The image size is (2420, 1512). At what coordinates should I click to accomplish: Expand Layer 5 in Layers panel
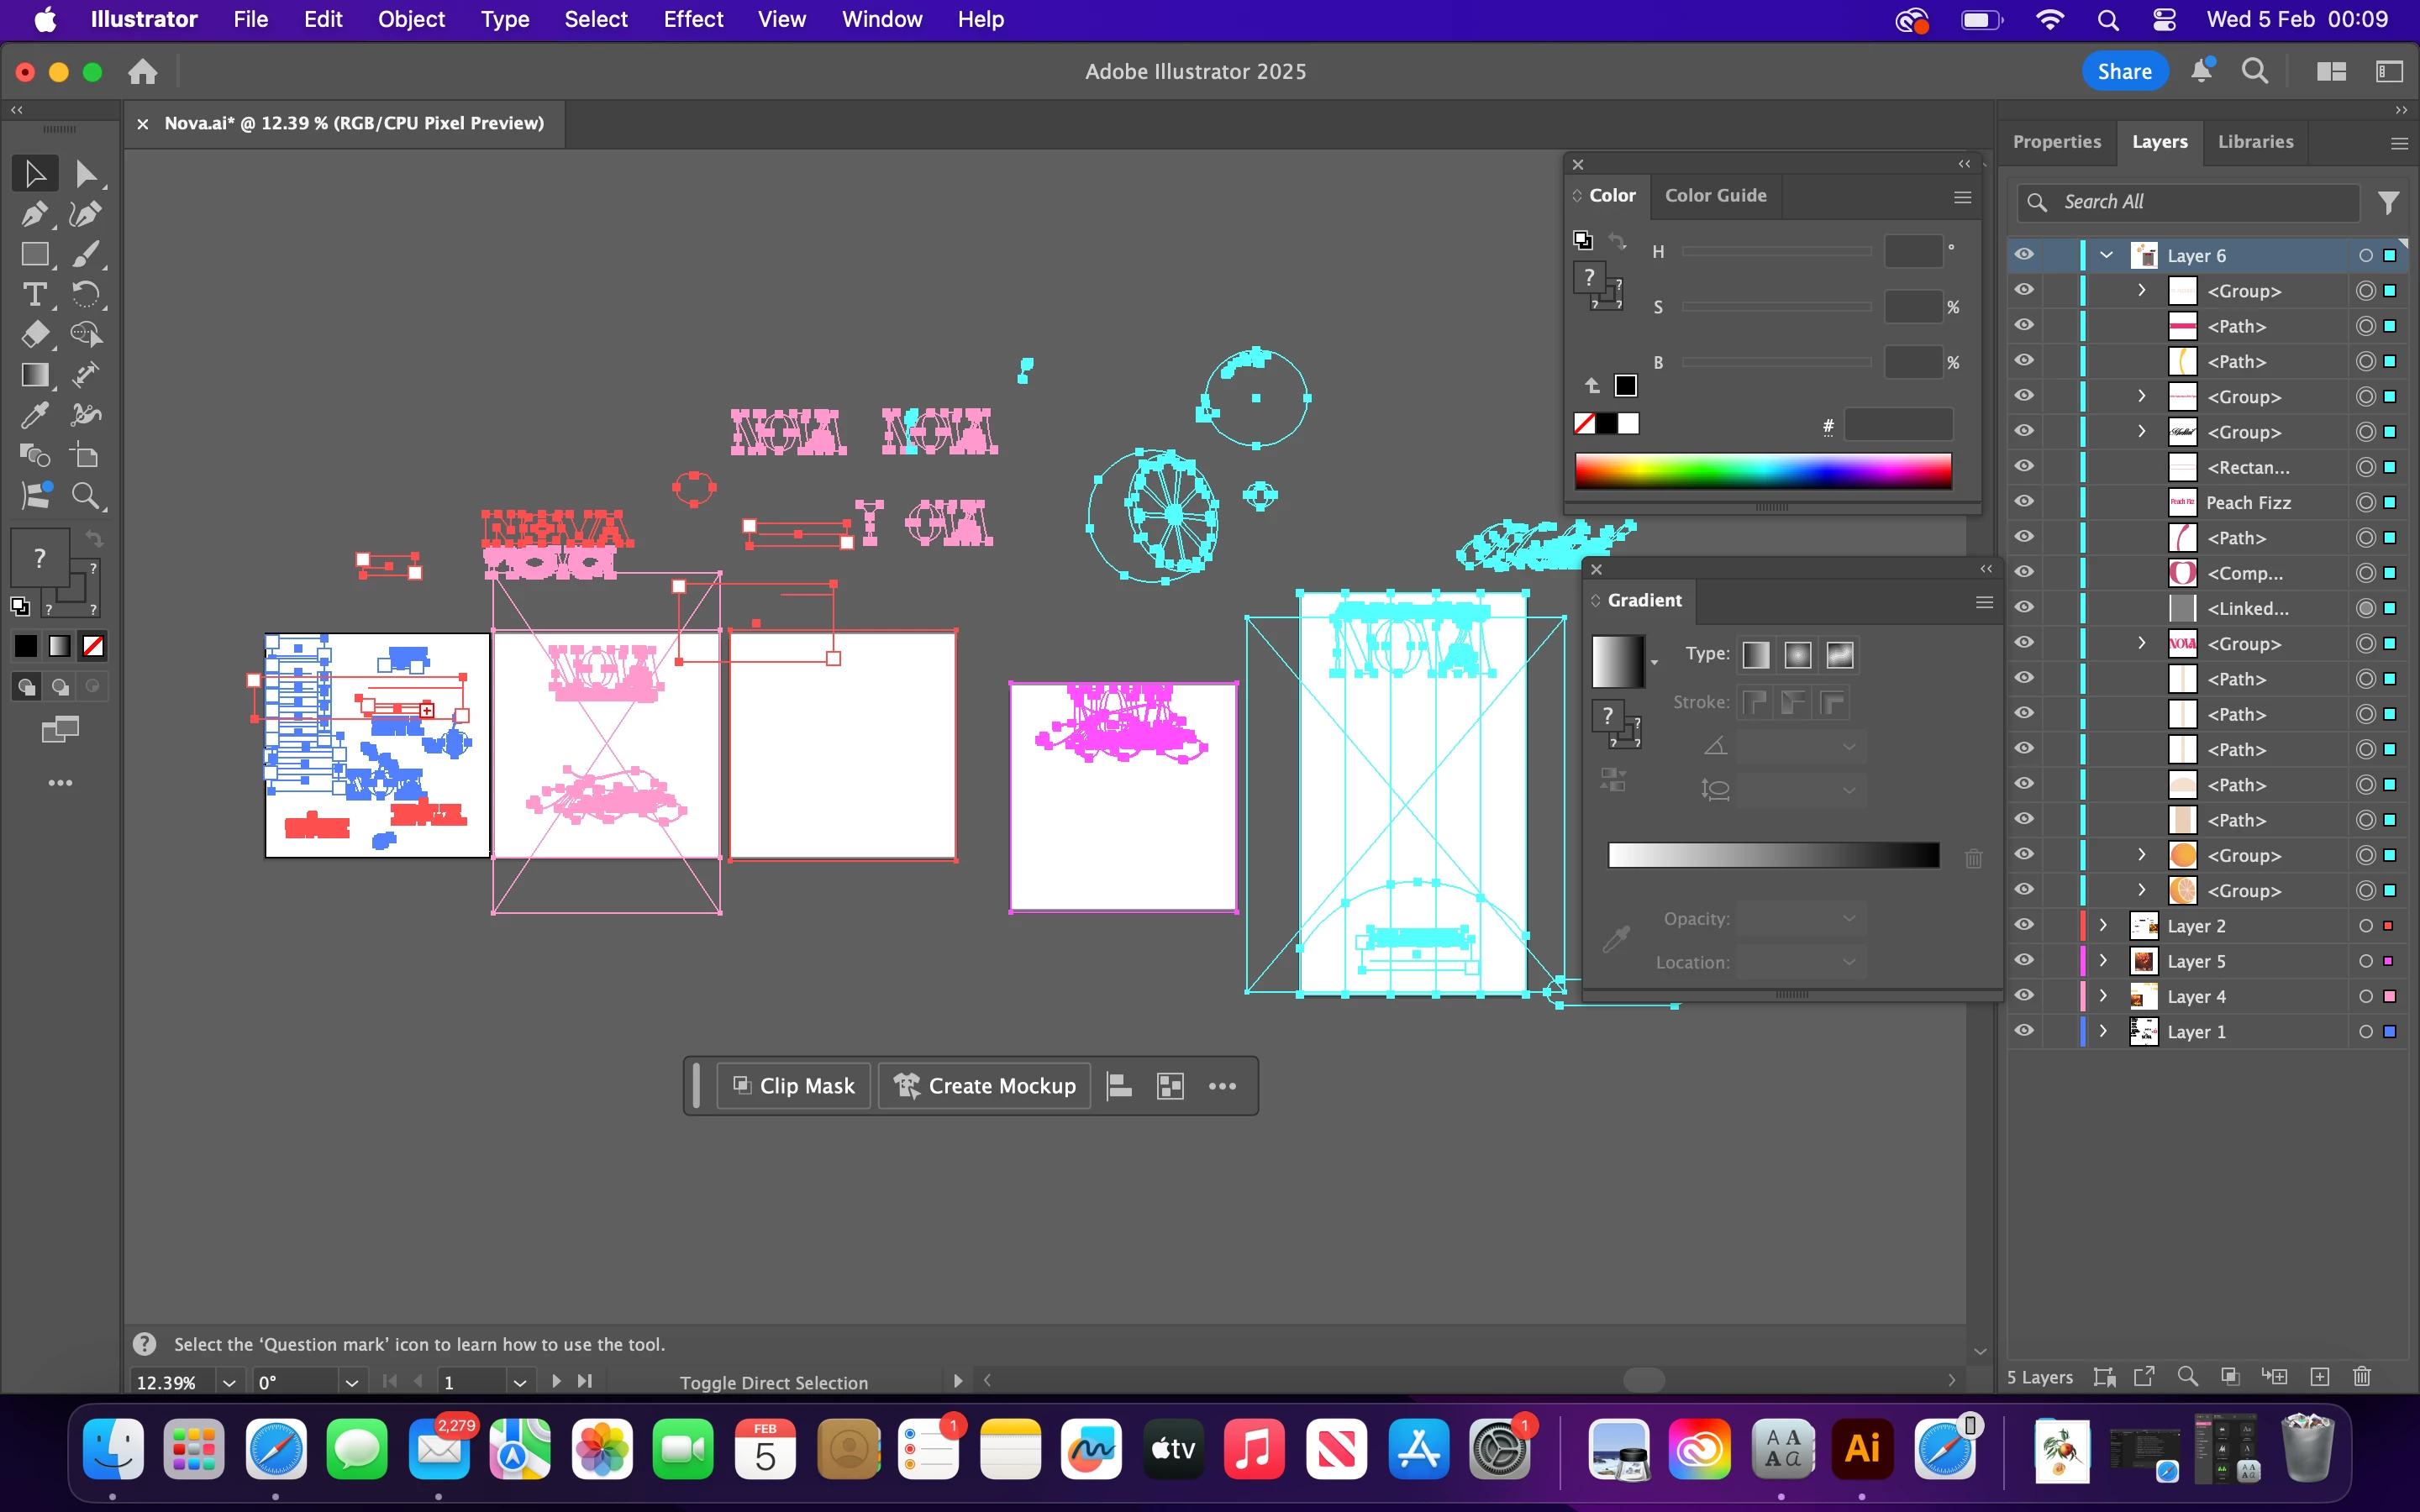(x=2103, y=960)
